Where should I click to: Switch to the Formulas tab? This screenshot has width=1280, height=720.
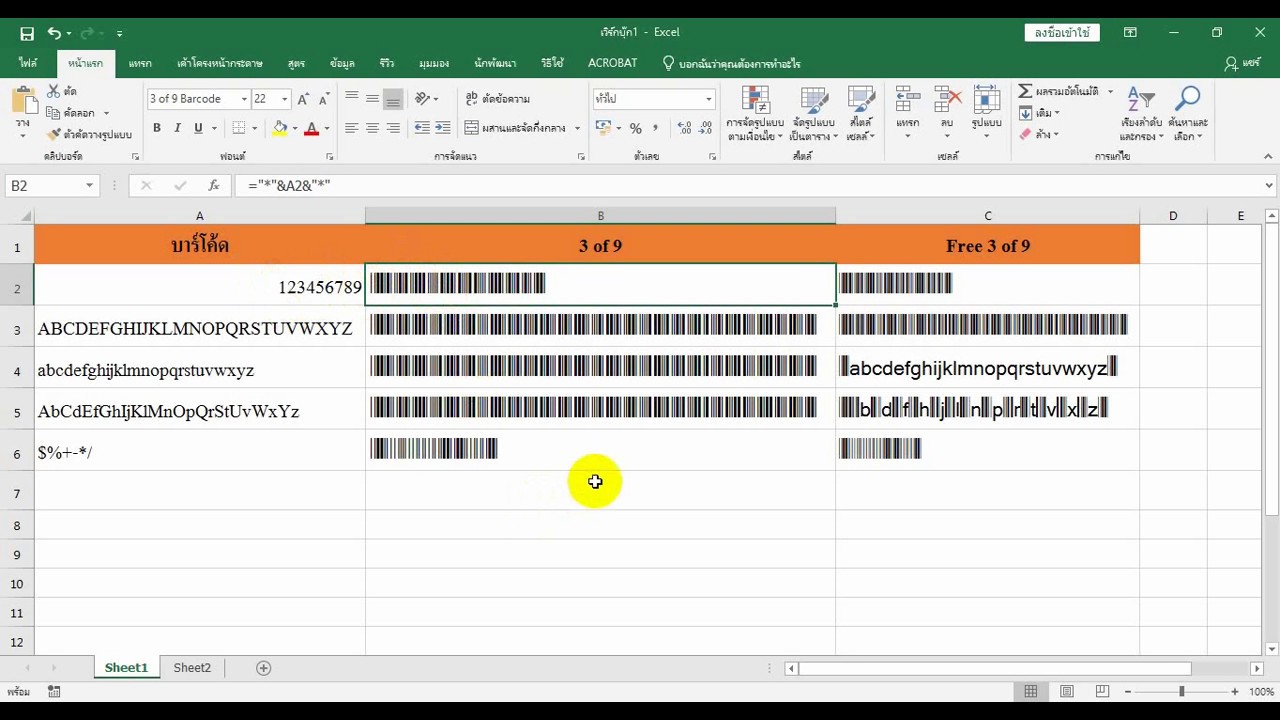tap(296, 63)
